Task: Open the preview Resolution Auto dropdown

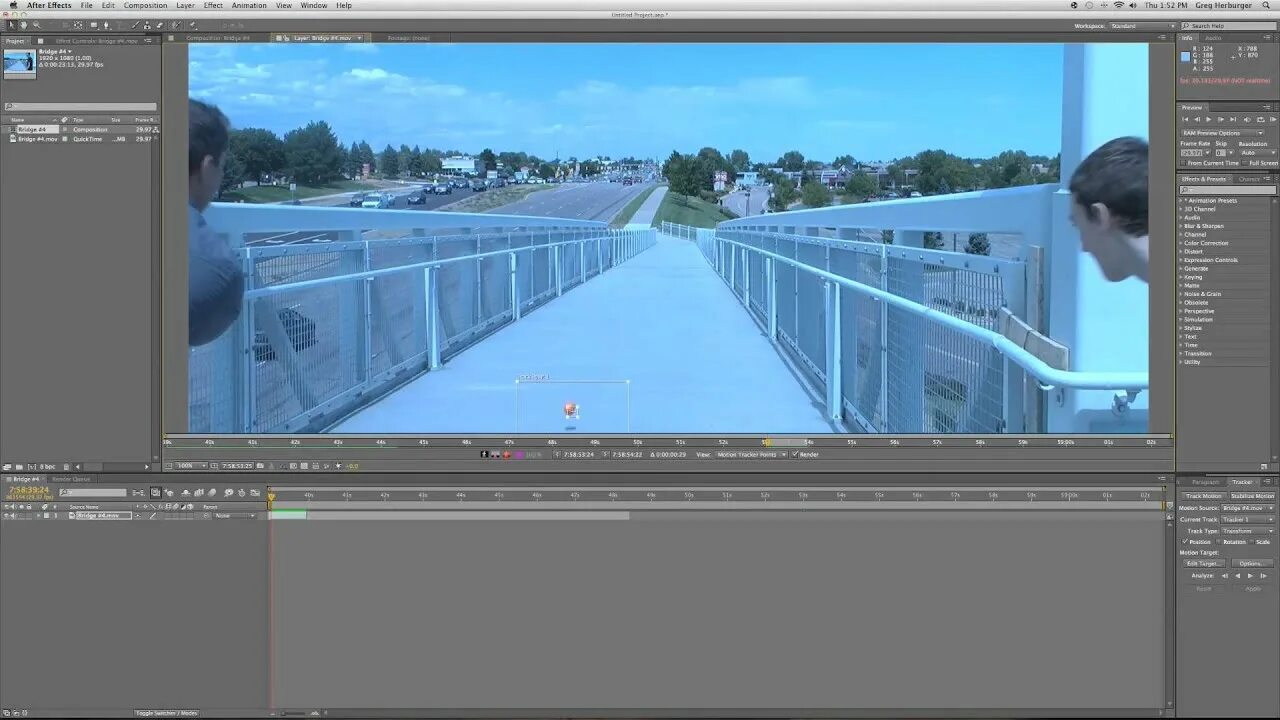Action: [x=1257, y=153]
